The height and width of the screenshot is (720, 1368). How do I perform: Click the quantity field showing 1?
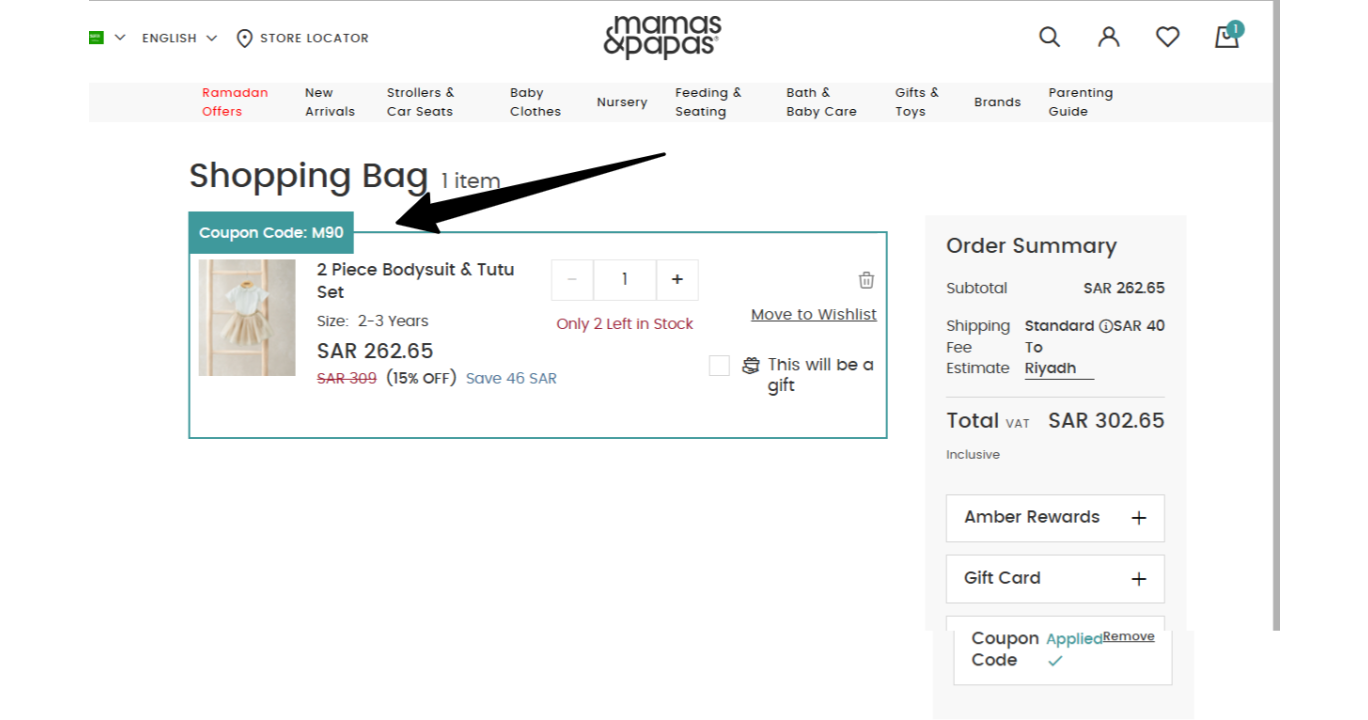tap(625, 280)
